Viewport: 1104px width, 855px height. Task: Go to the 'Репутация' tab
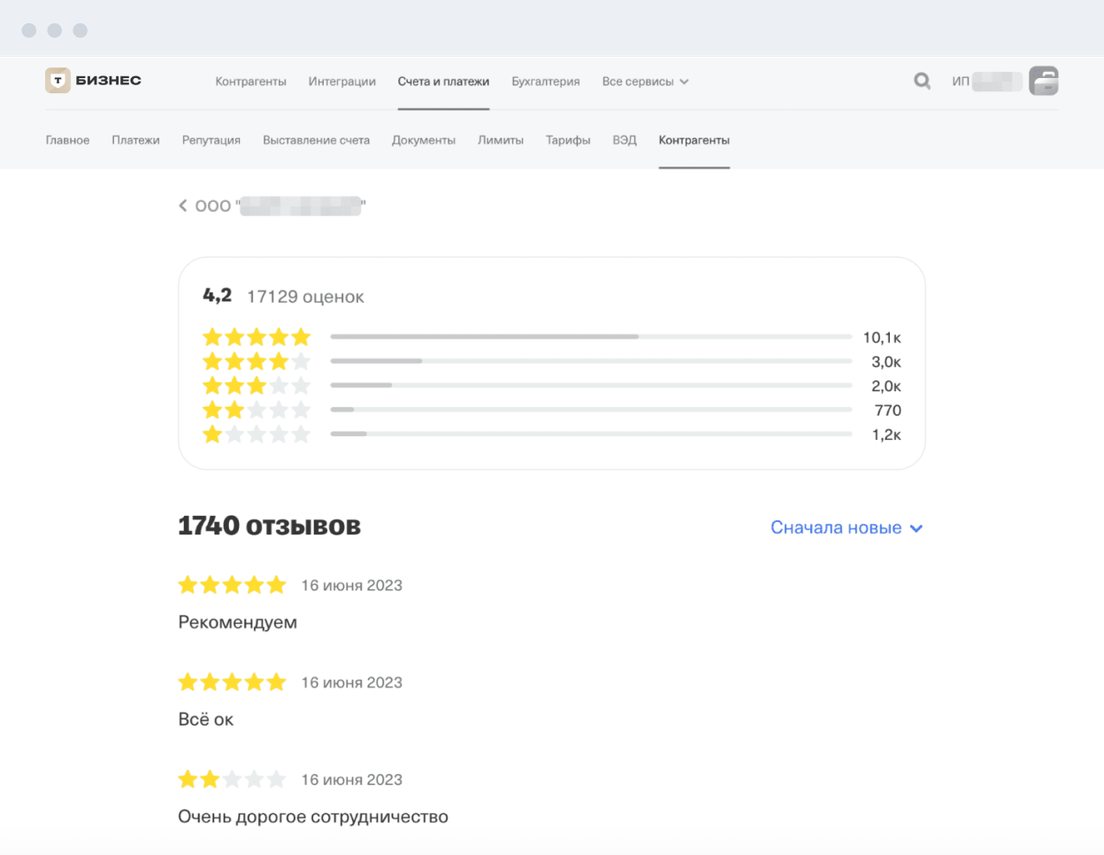click(211, 141)
